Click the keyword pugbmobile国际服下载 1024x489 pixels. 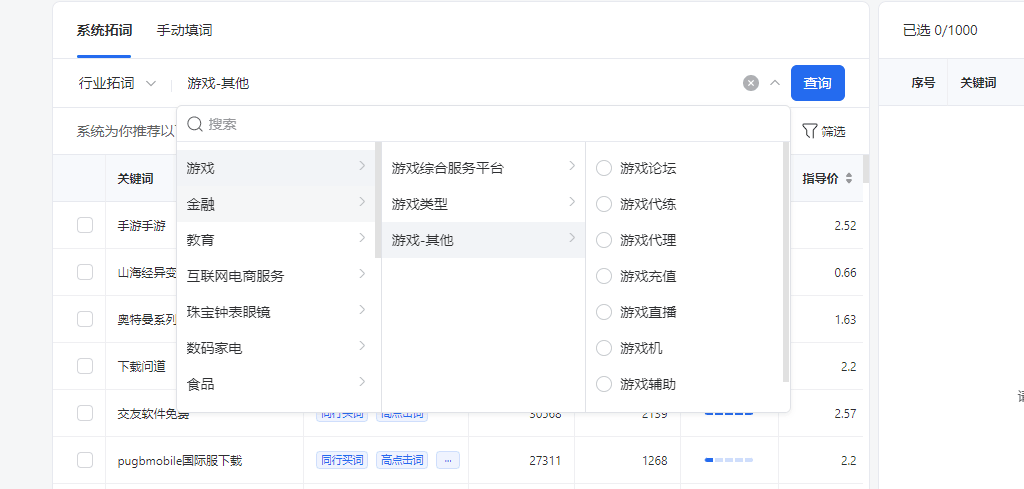(x=180, y=461)
